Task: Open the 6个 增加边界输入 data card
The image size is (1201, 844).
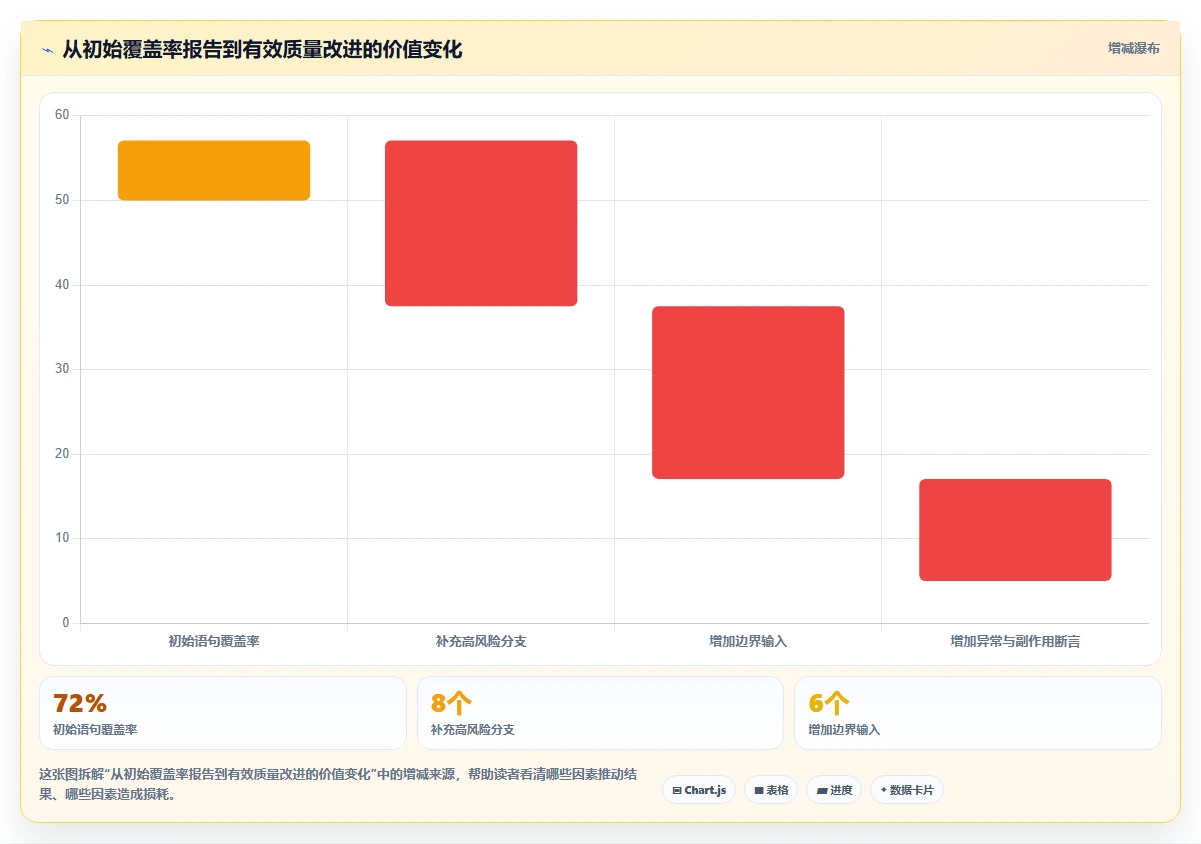Action: (x=978, y=713)
